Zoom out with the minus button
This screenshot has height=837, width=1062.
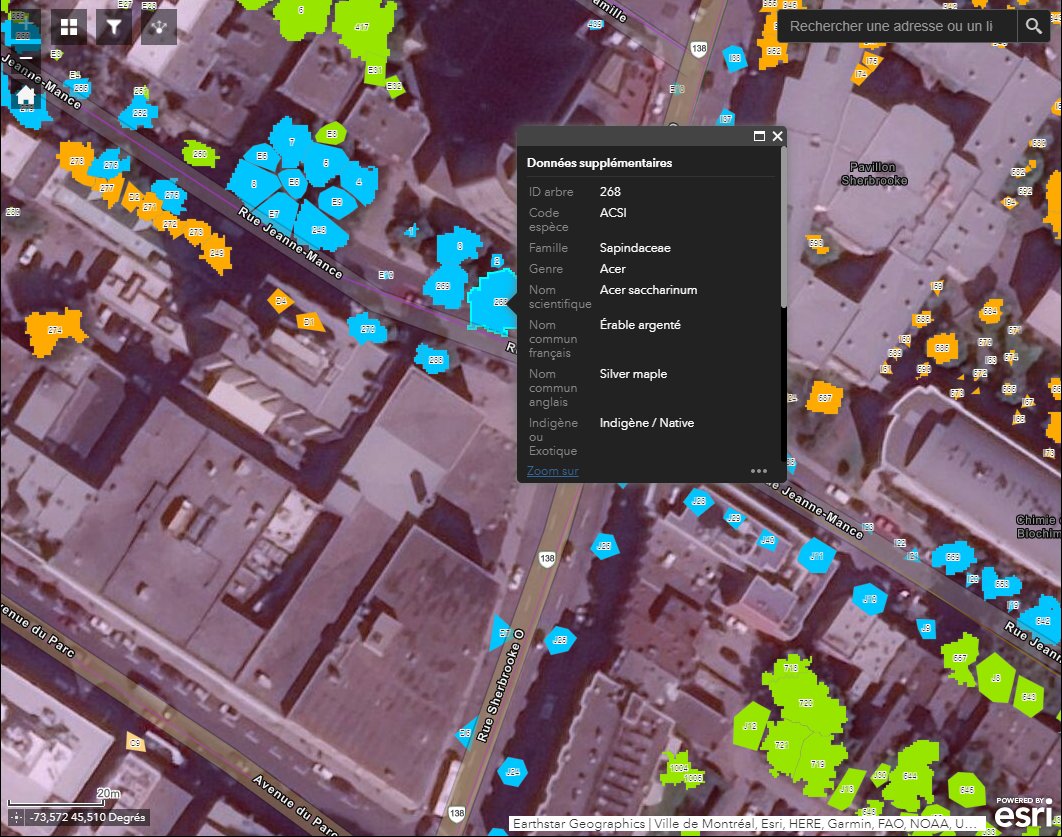(x=25, y=58)
